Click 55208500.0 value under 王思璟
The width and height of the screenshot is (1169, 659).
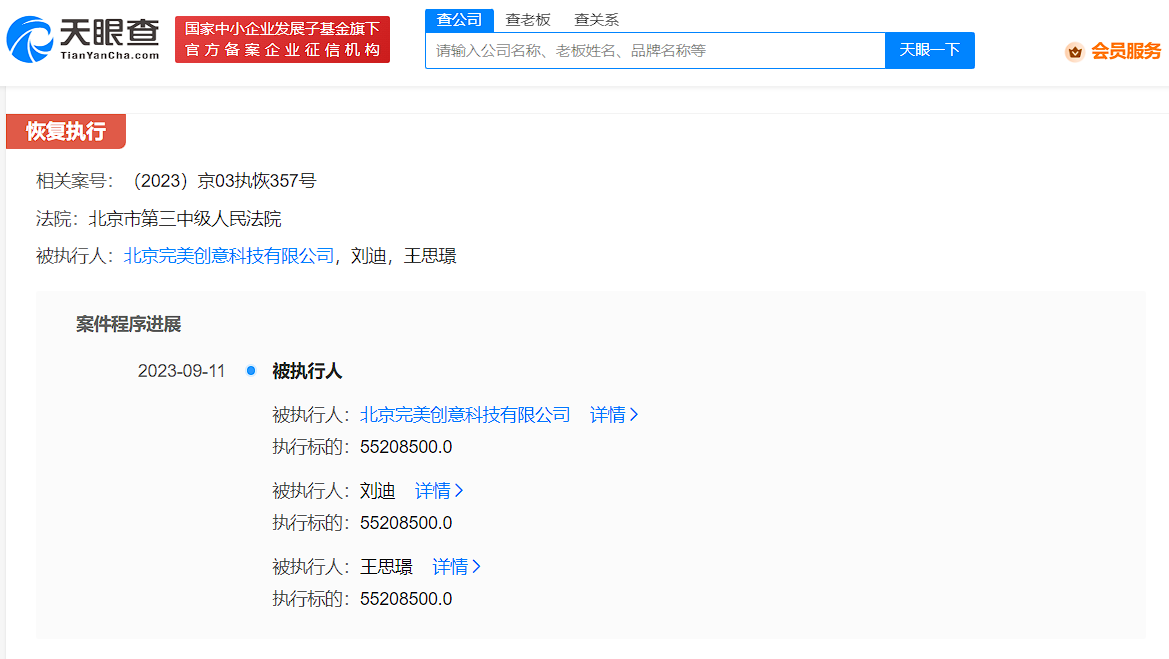406,599
